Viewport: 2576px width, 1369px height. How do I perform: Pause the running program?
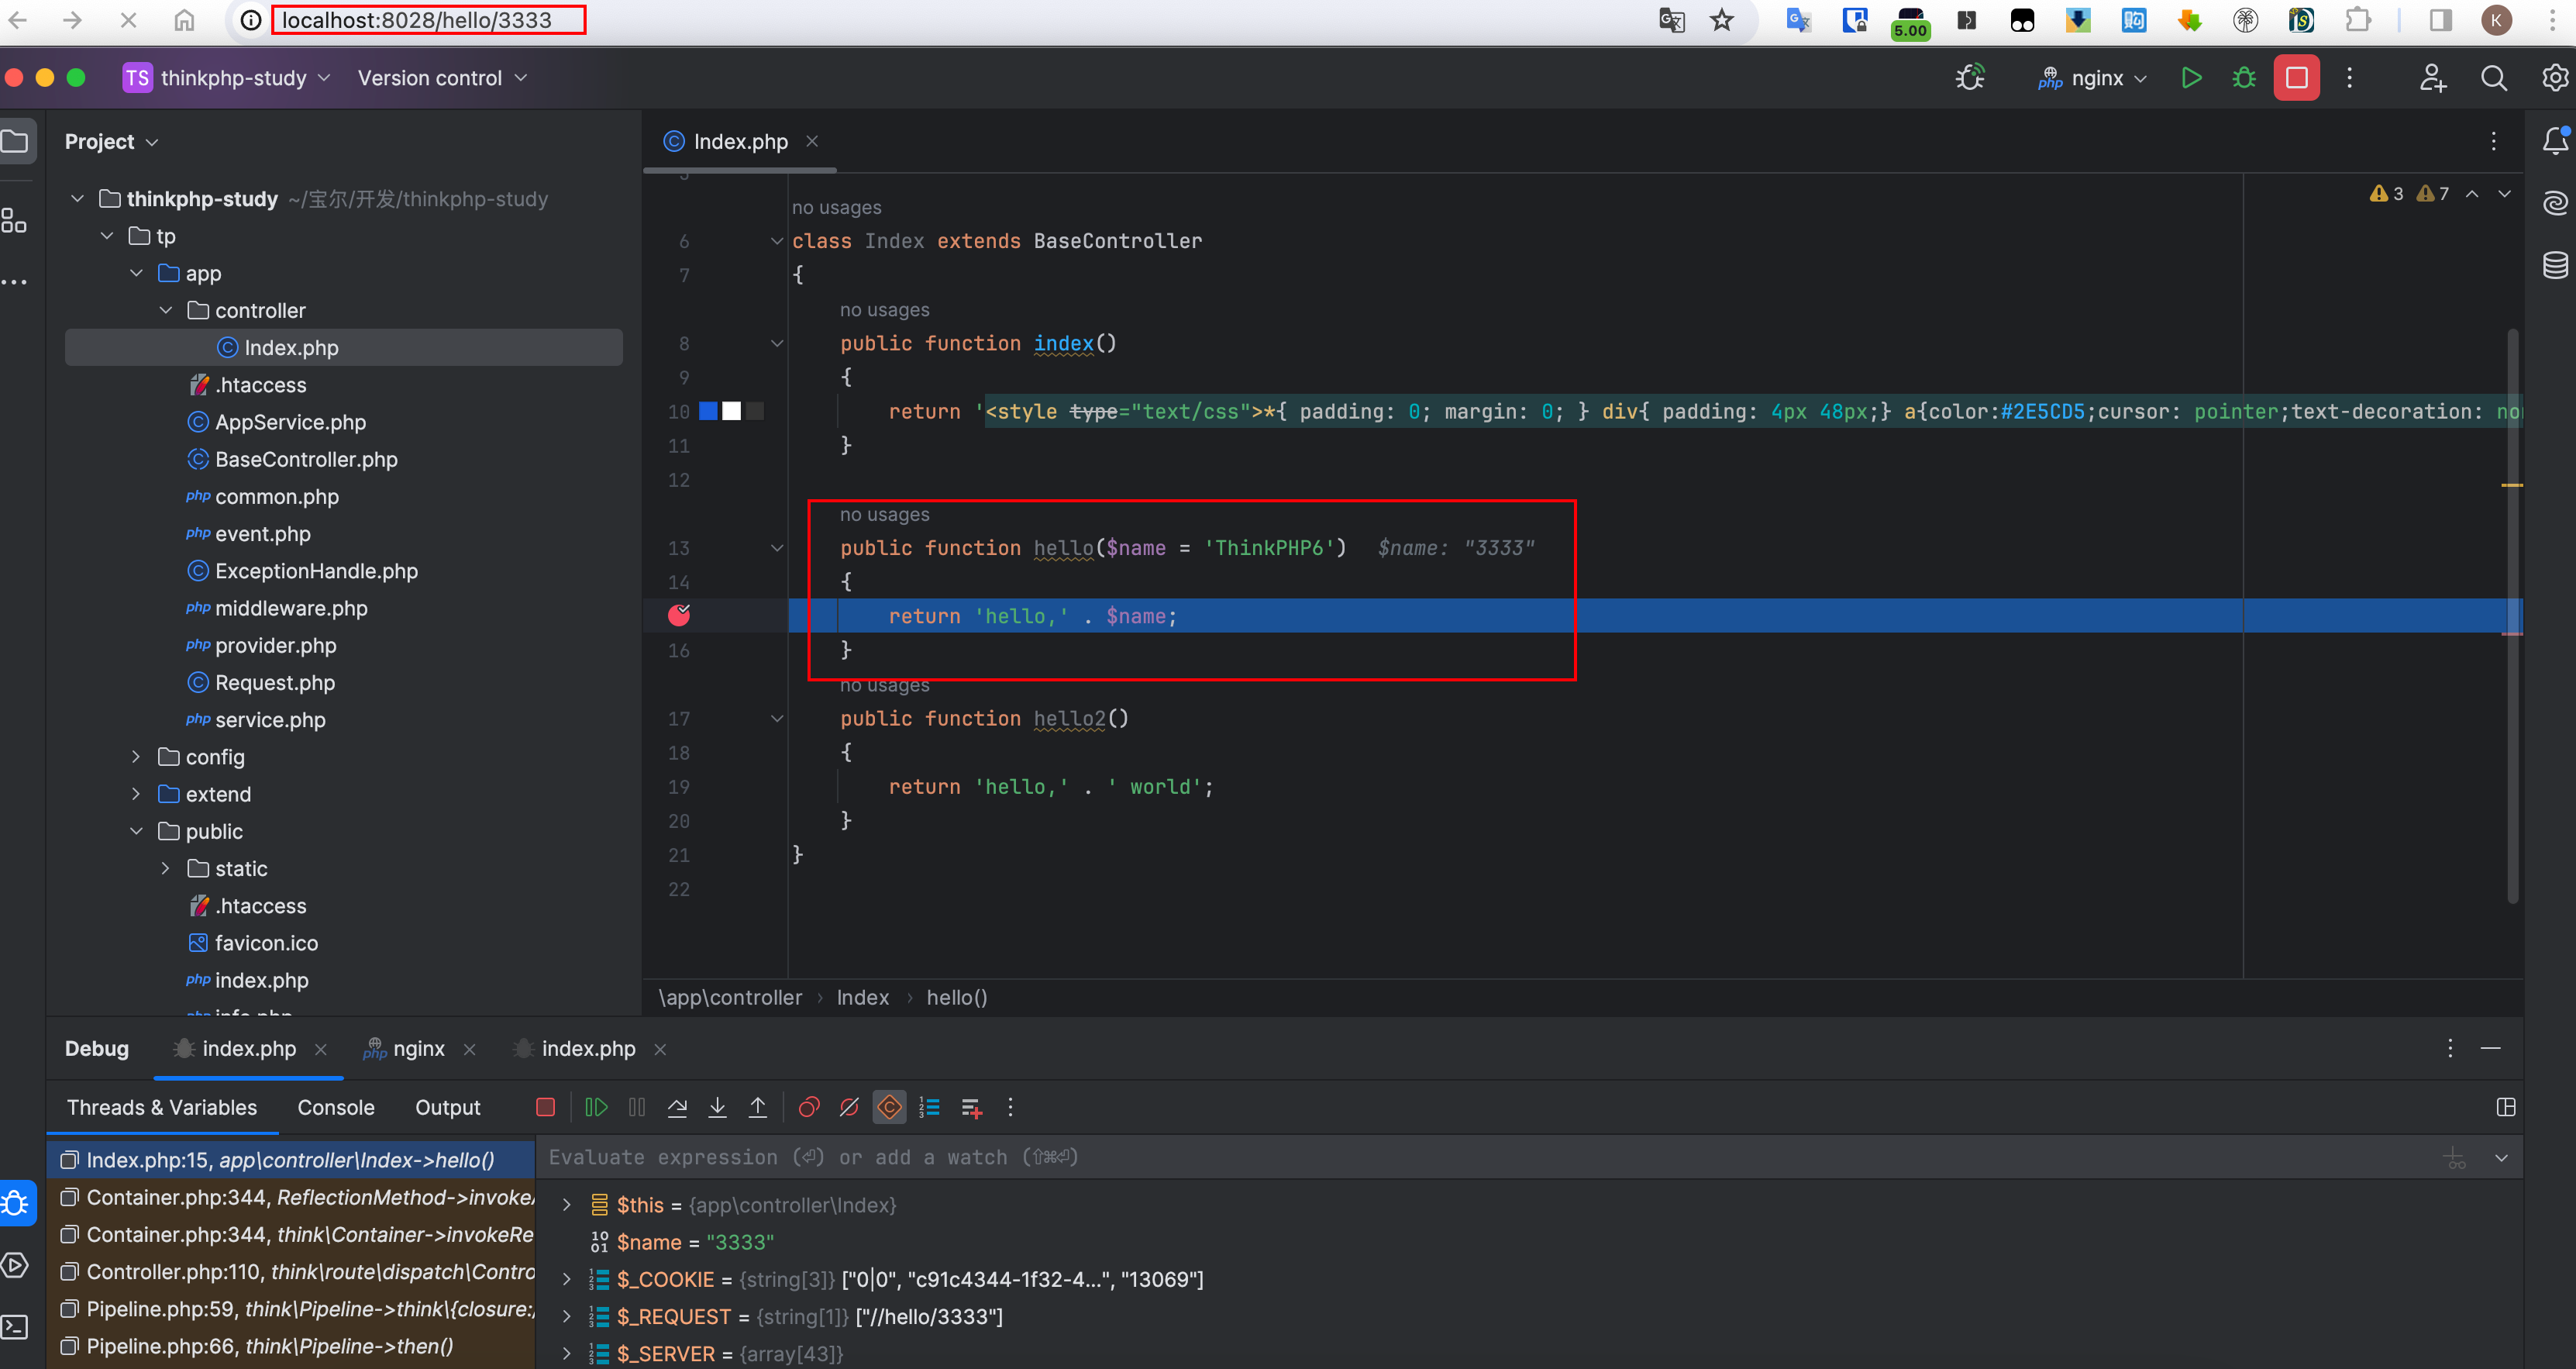point(637,1107)
